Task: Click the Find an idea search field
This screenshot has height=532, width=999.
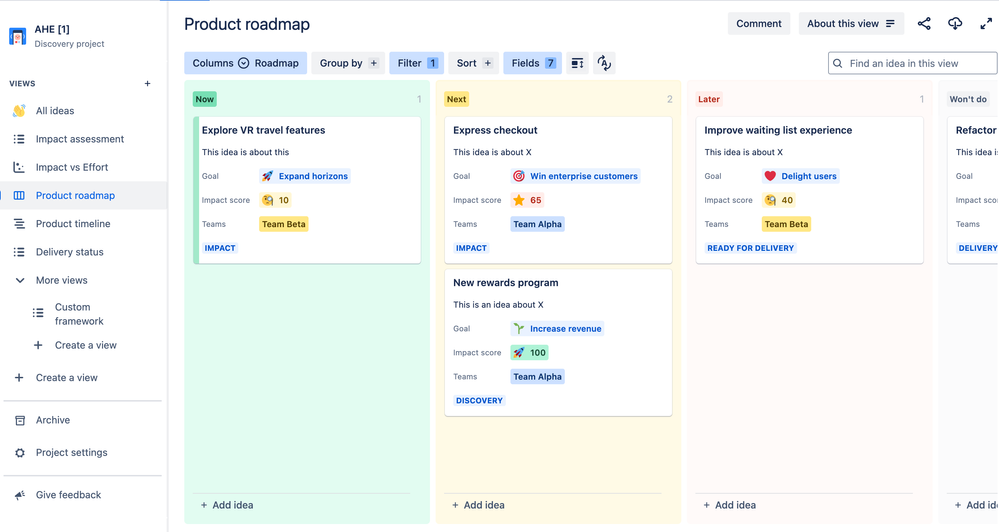Action: (x=912, y=63)
